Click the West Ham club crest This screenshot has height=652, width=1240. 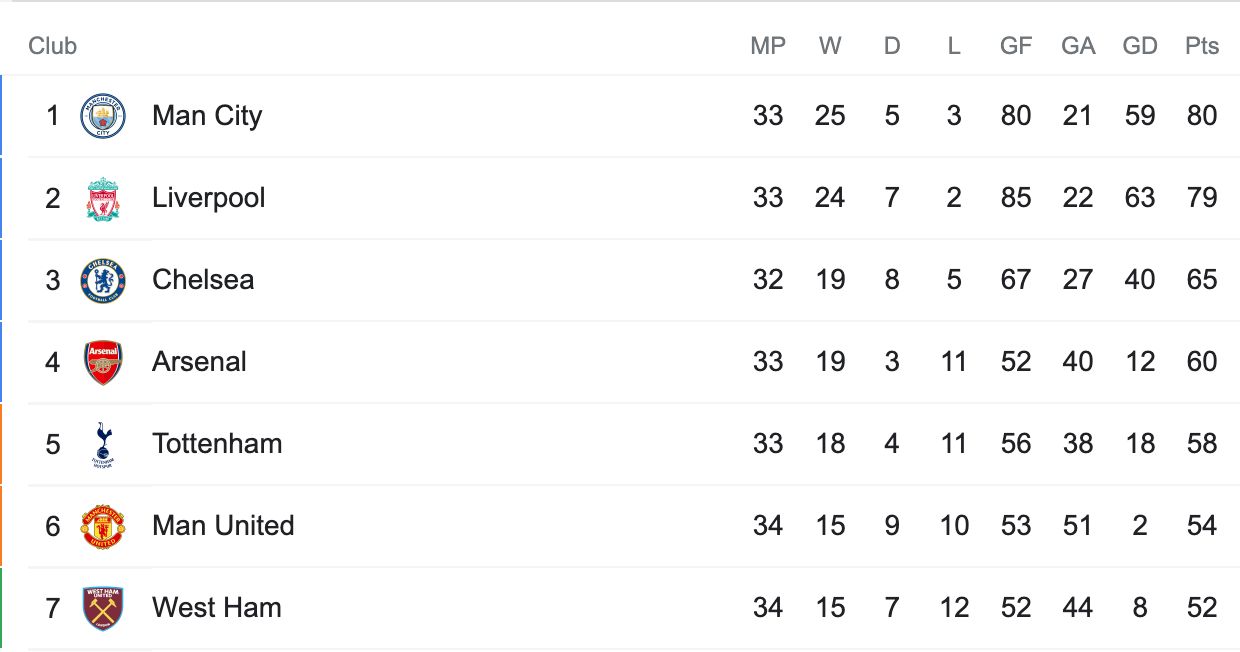coord(103,608)
